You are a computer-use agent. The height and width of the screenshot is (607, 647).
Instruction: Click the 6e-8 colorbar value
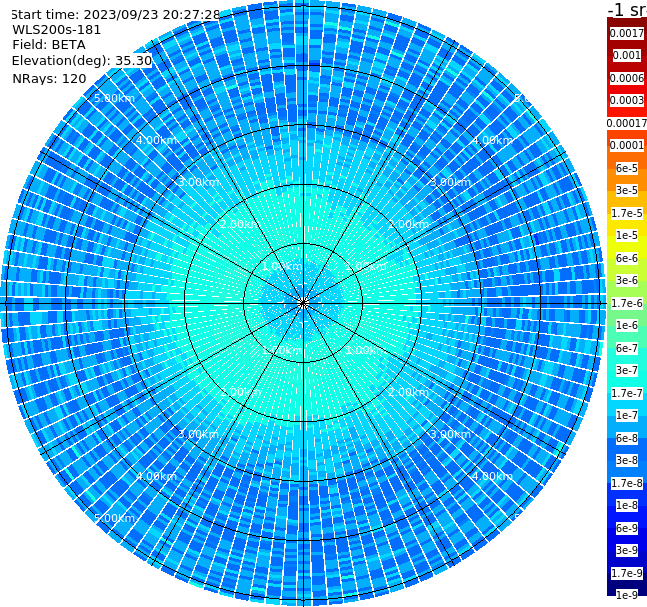(x=627, y=438)
